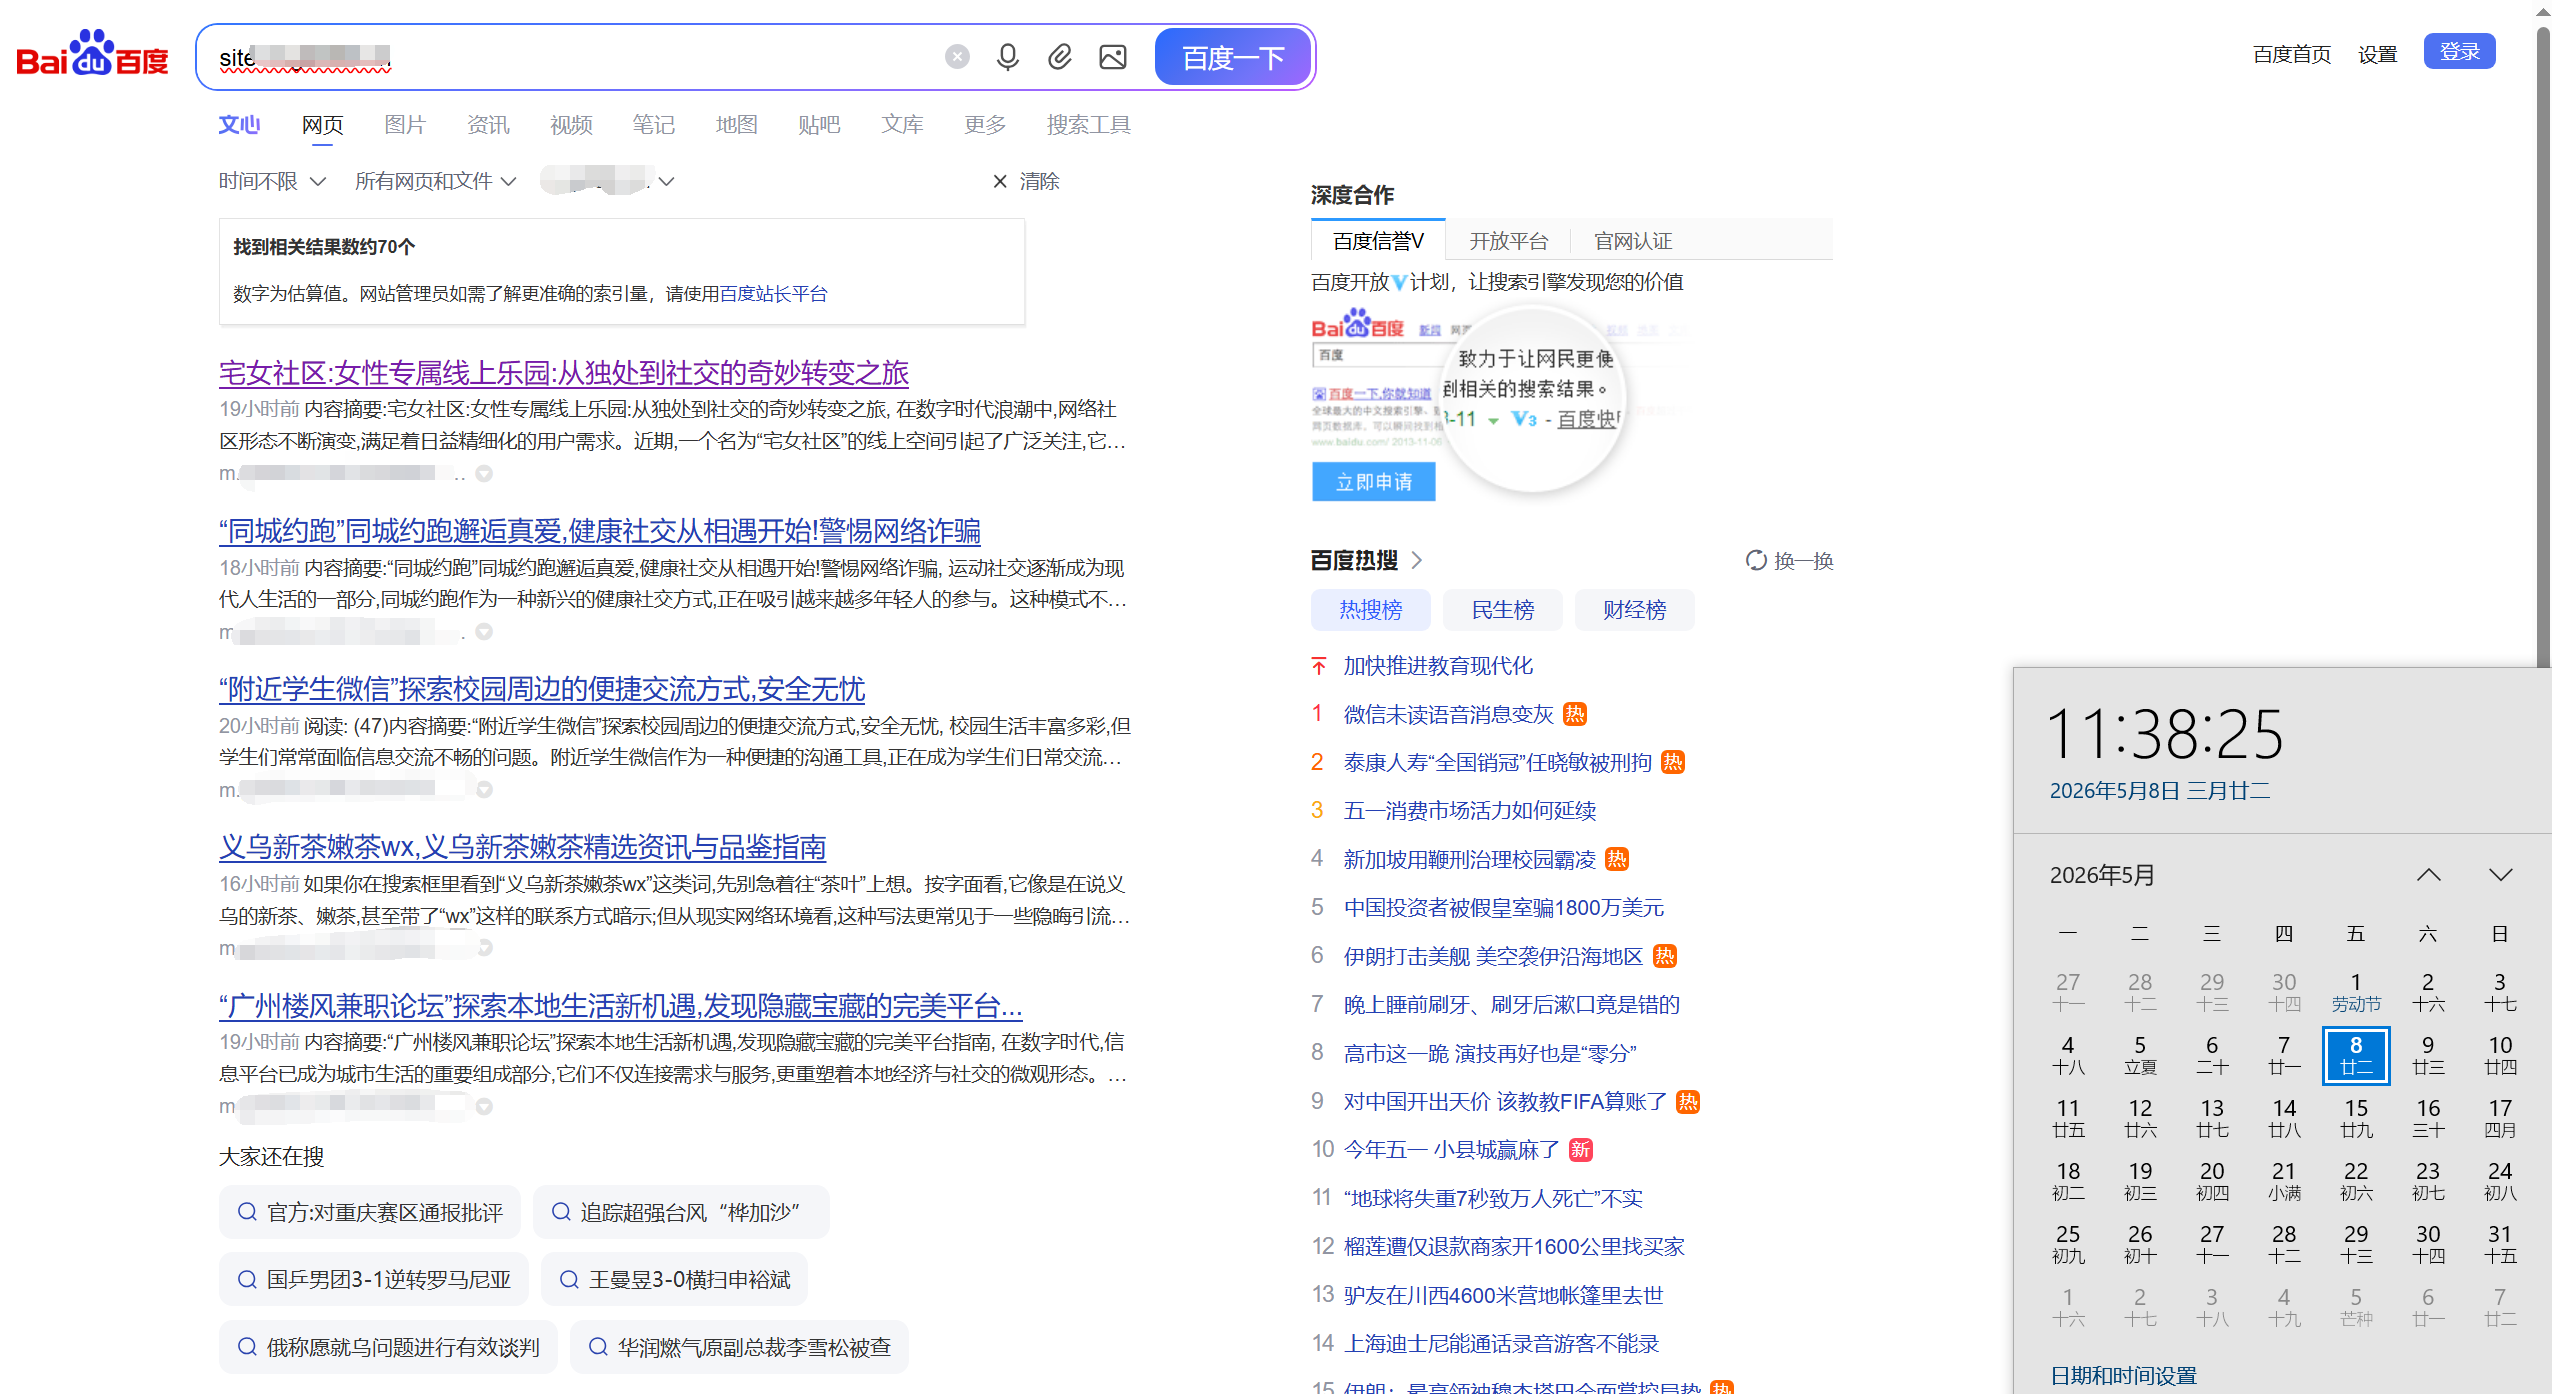The image size is (2552, 1394).
Task: Open the site filter dropdown
Action: 607,181
